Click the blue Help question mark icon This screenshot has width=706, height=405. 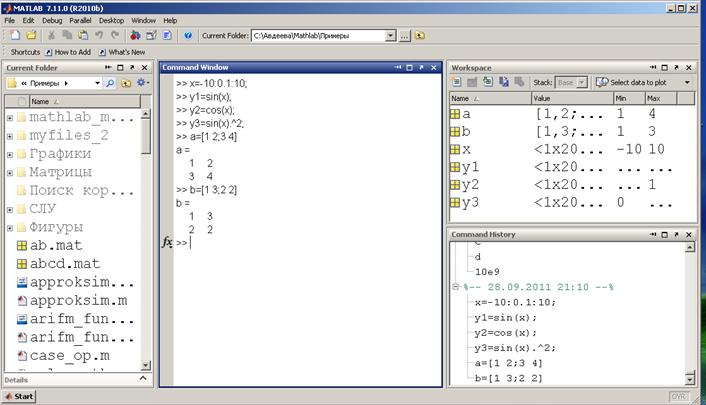[188, 35]
